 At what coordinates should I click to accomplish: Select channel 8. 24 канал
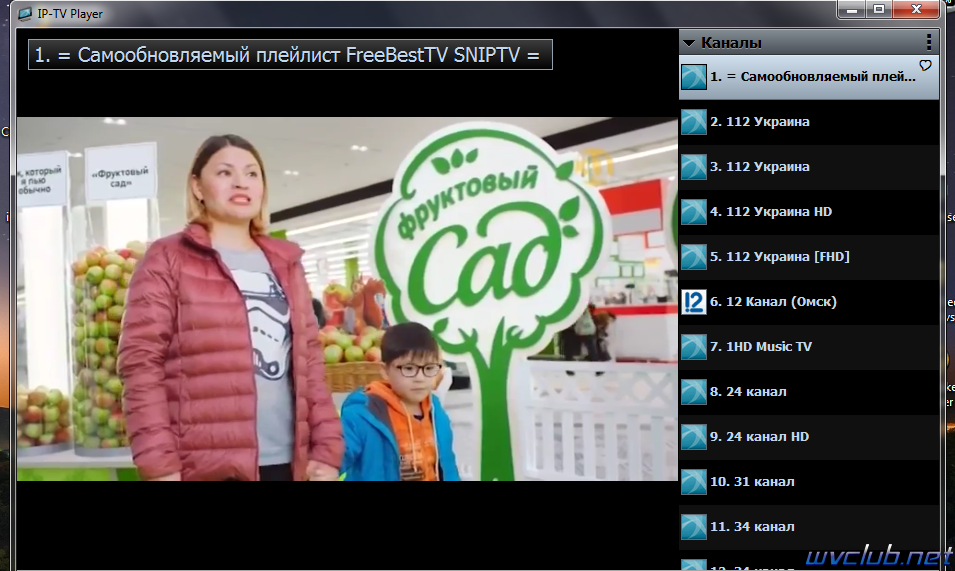pos(809,392)
